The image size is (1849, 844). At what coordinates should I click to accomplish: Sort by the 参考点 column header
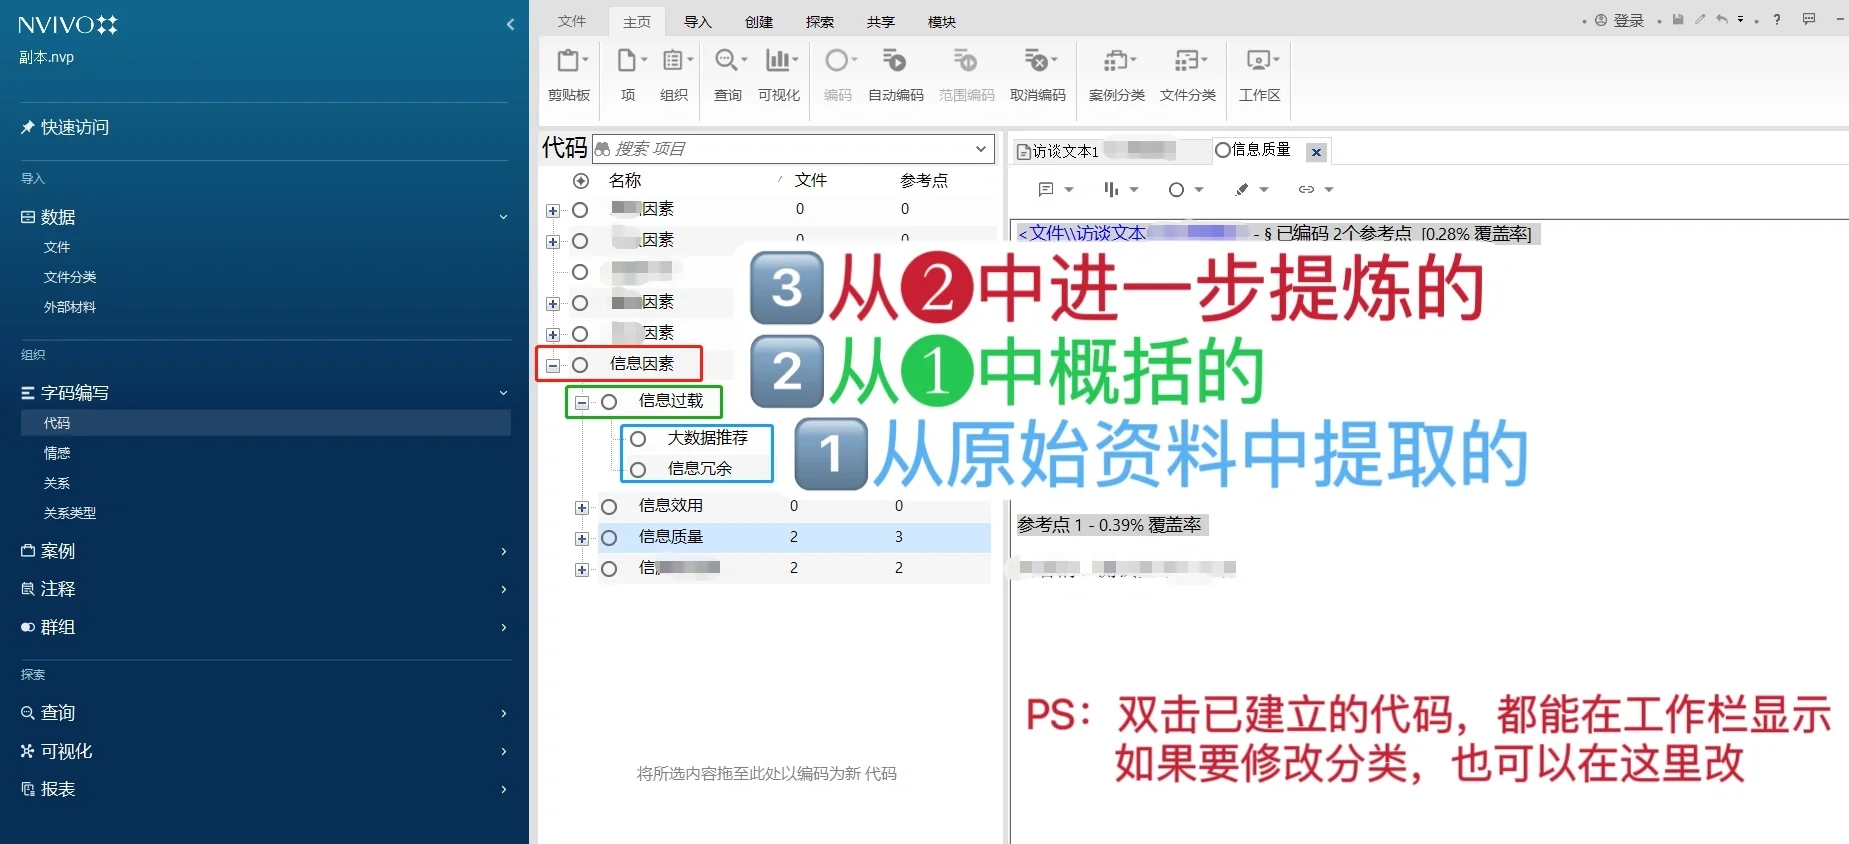924,180
